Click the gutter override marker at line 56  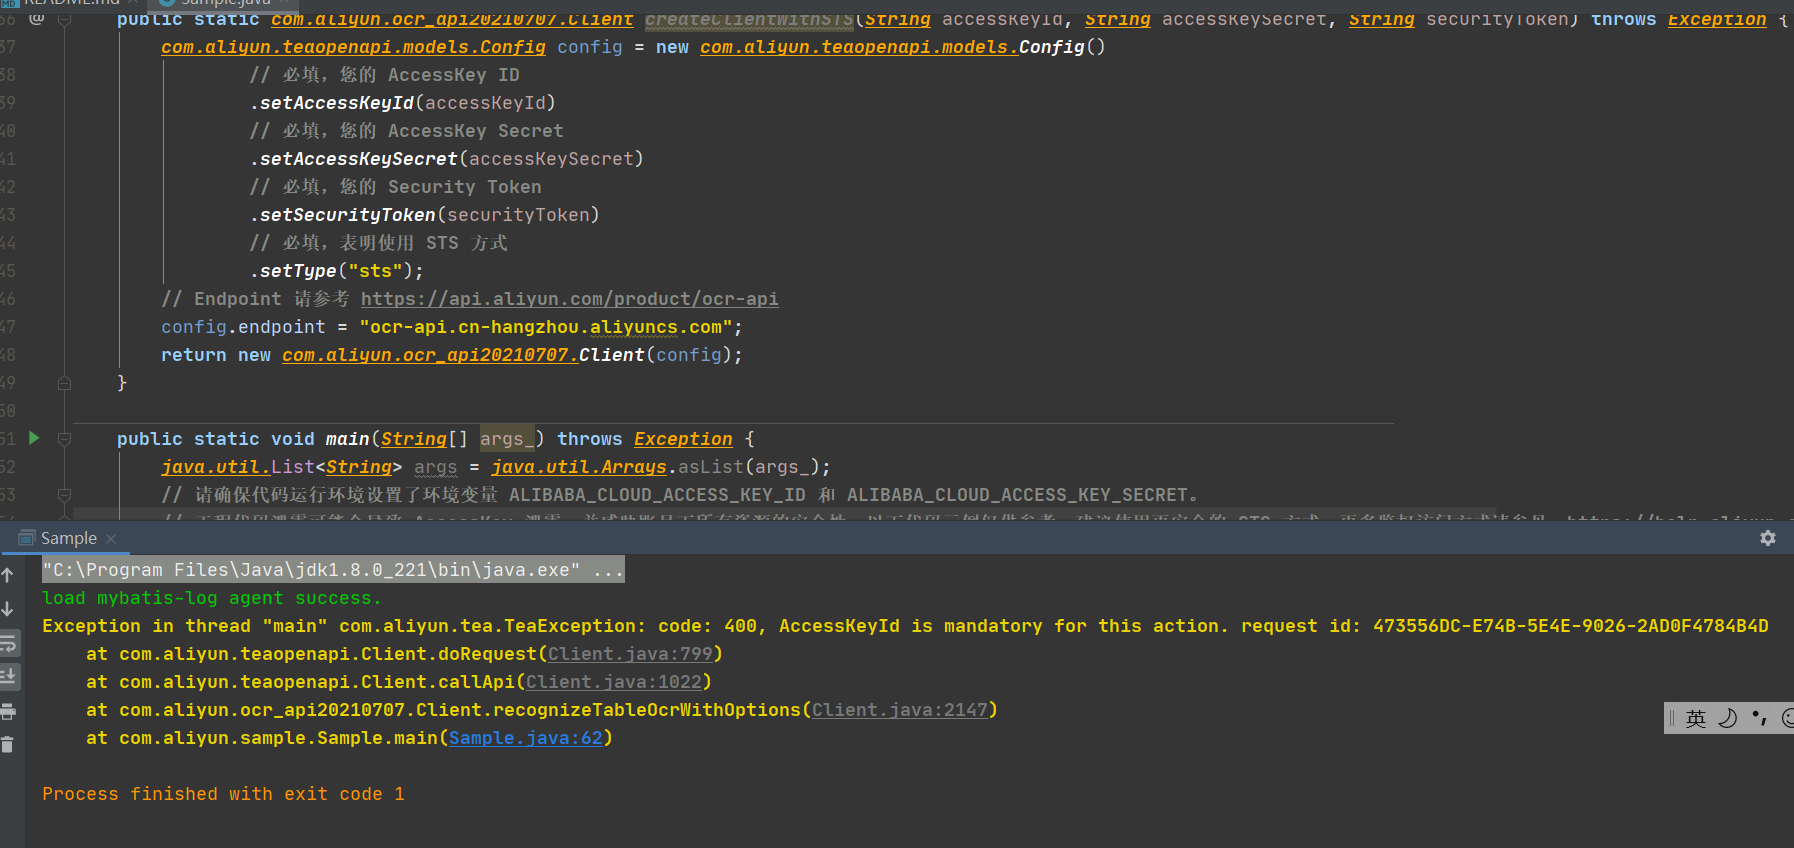point(37,19)
